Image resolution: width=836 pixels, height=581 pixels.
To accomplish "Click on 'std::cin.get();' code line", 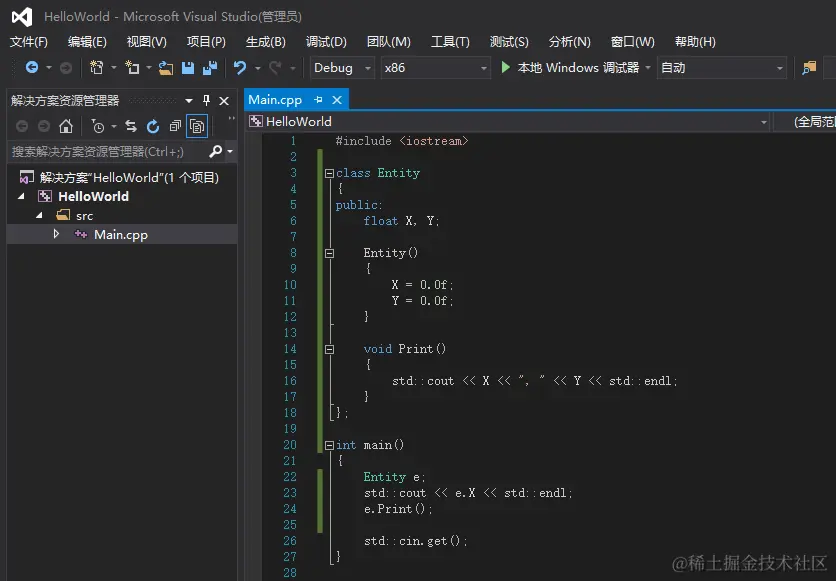I will pyautogui.click(x=415, y=540).
